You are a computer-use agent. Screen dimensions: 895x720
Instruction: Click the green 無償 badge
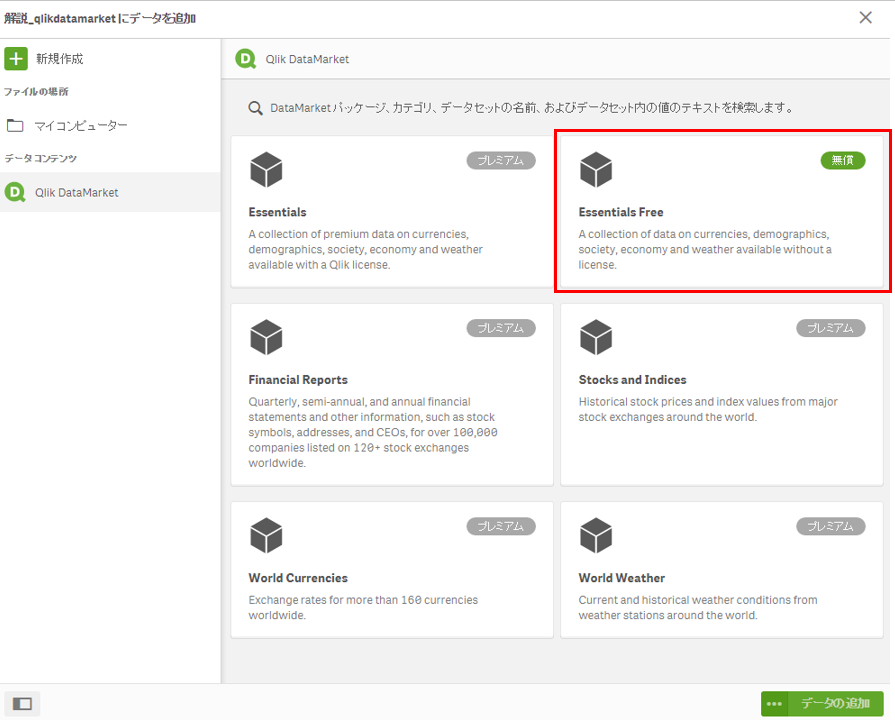coord(842,160)
